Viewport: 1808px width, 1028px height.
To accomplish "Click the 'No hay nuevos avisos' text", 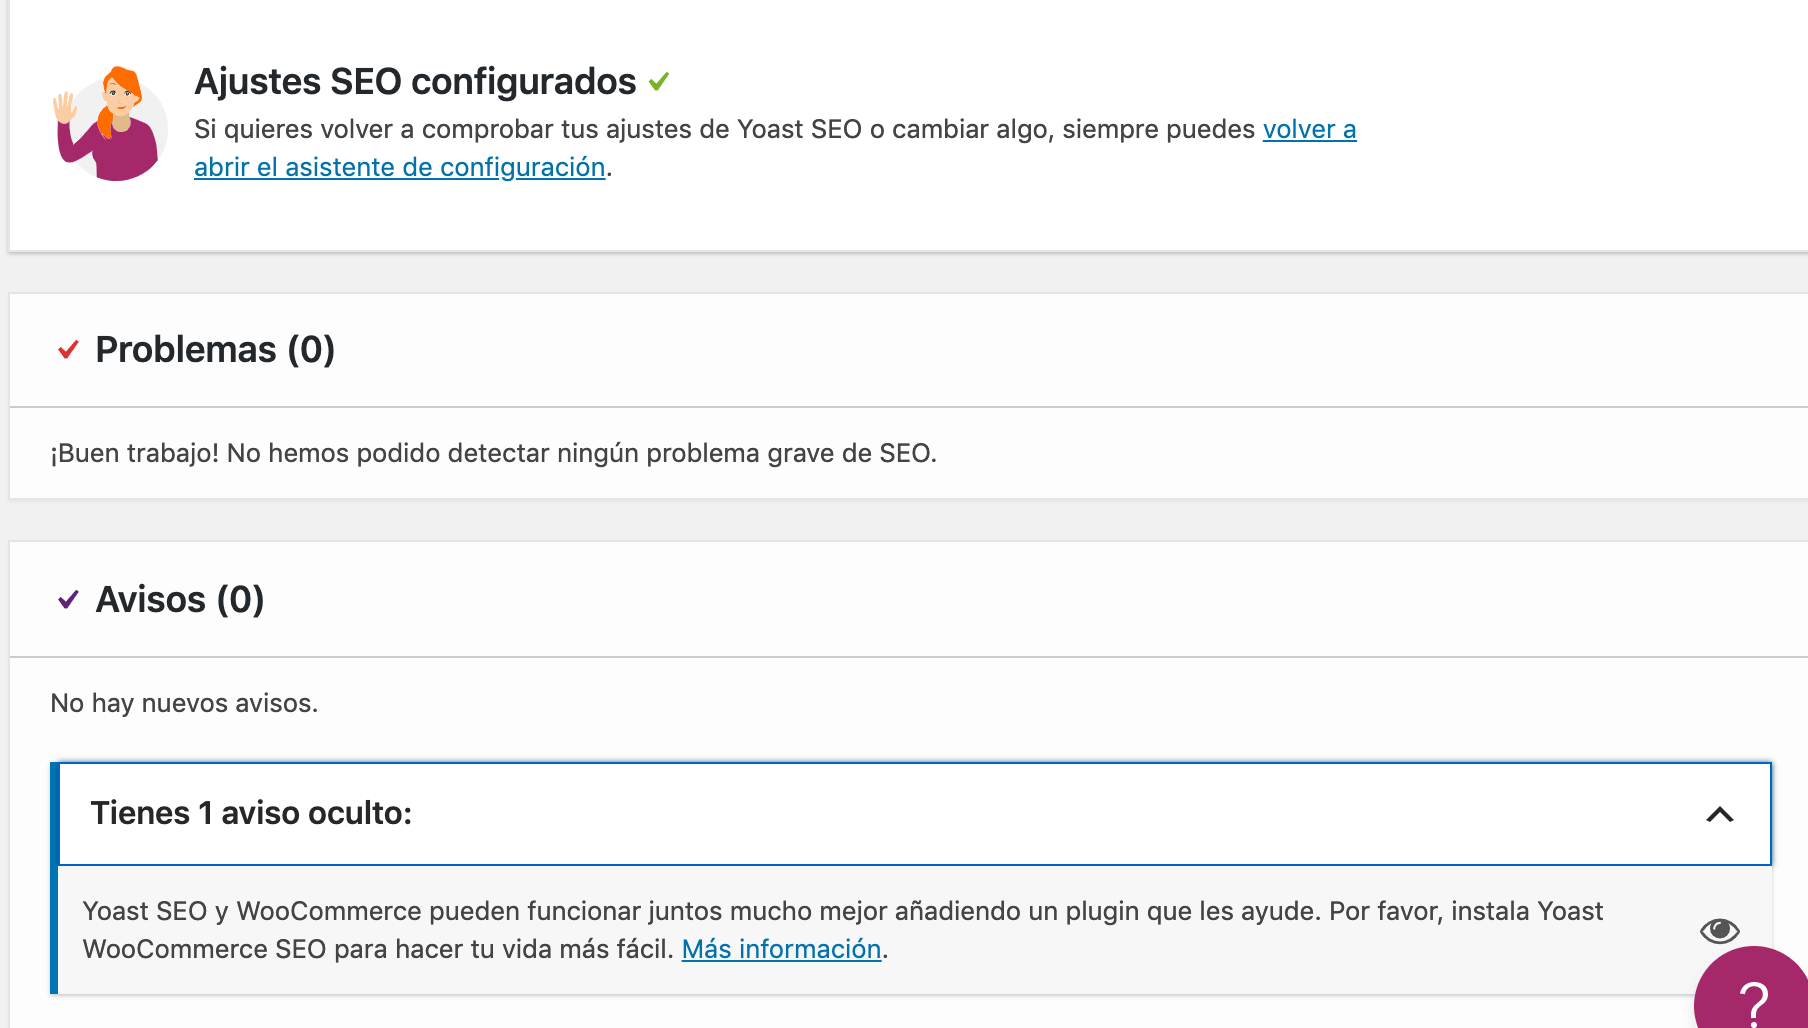I will click(184, 703).
